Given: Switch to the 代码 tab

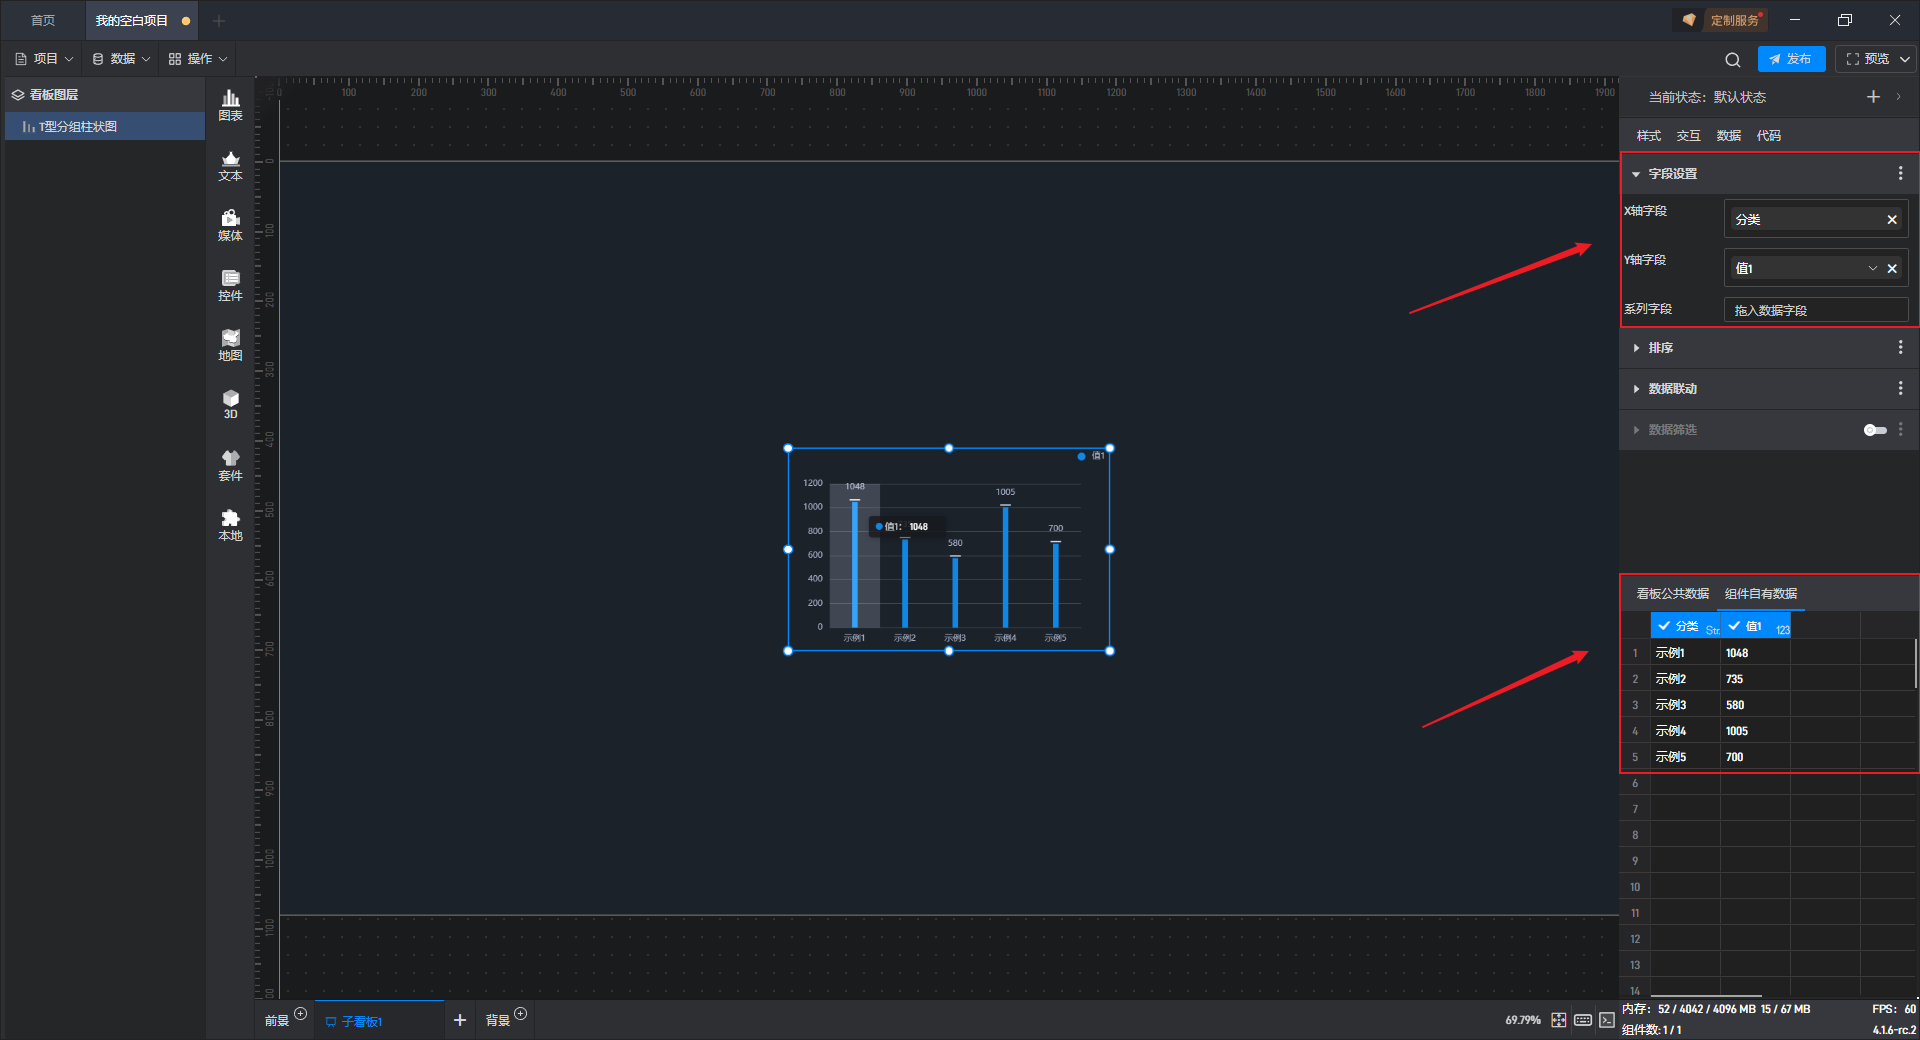Looking at the screenshot, I should coord(1768,136).
